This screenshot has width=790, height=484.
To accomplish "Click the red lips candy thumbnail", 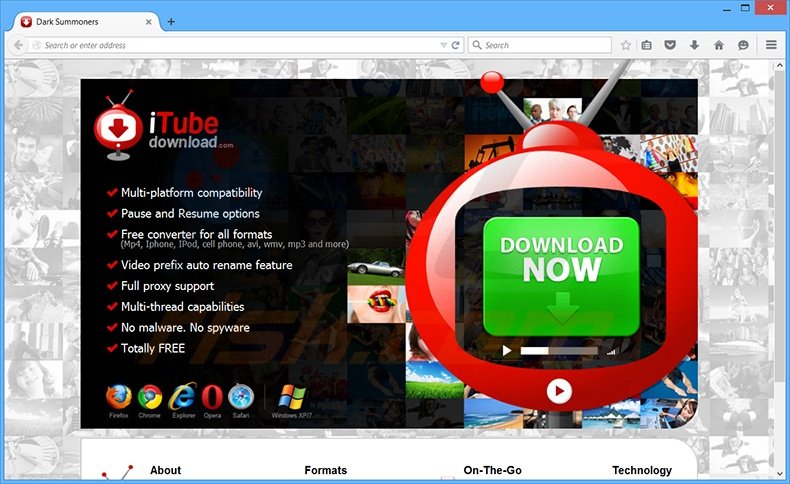I will (376, 304).
